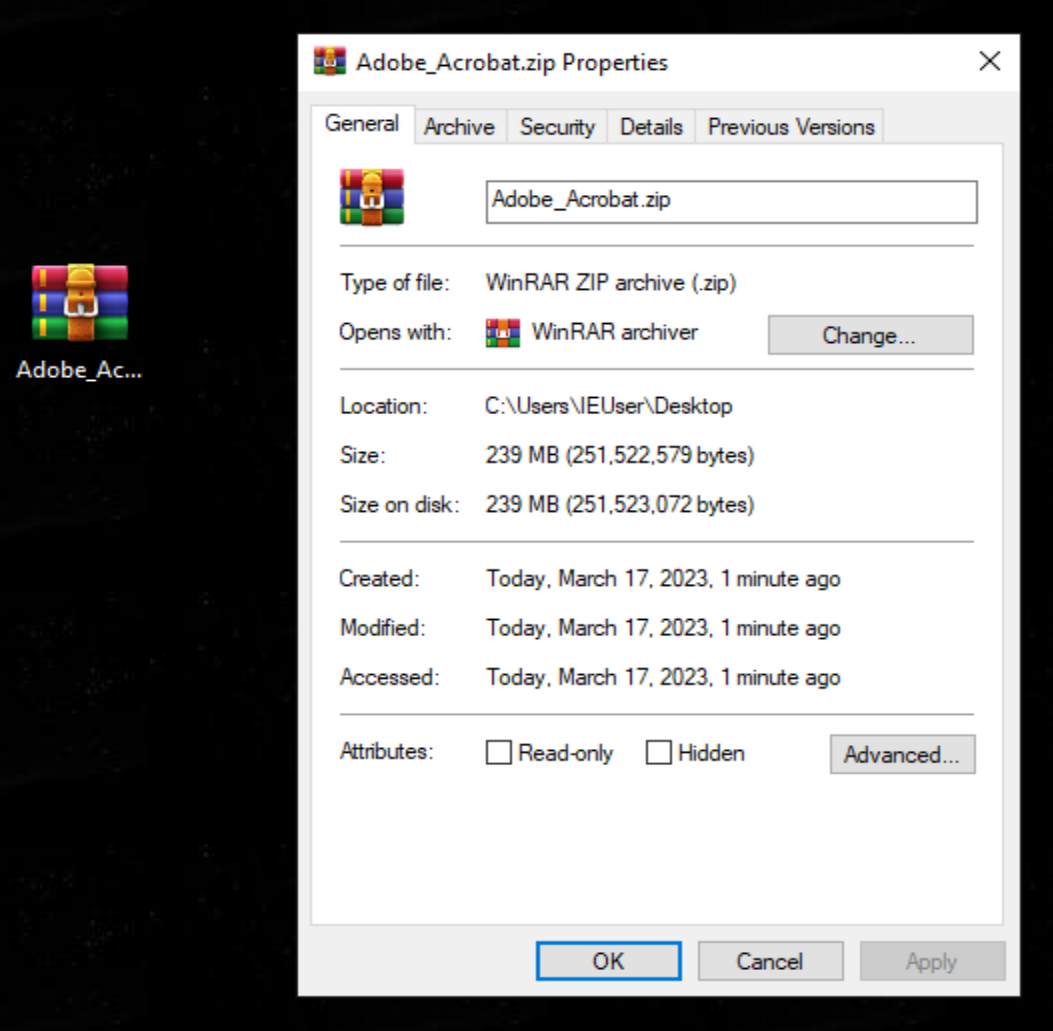Click inside the file name text field
Screen dimensions: 1053x1031
(x=731, y=202)
